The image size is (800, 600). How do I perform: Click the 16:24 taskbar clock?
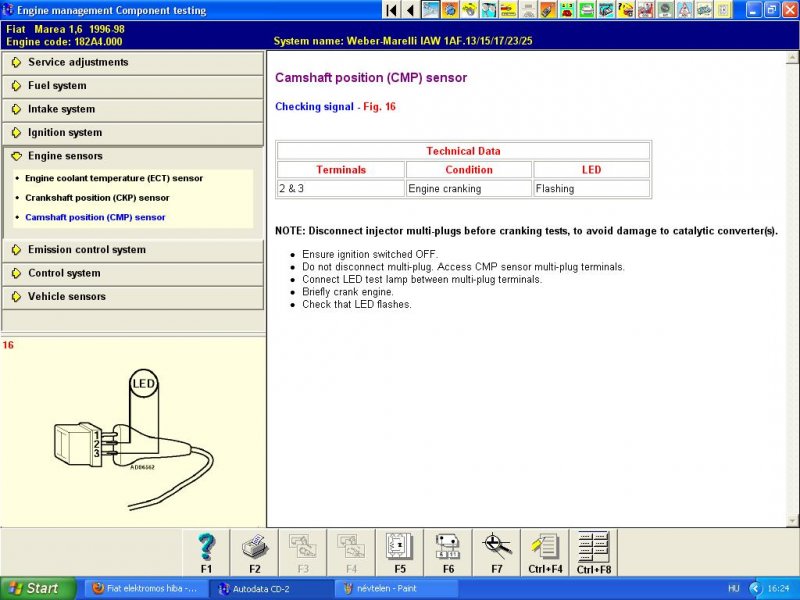tap(779, 589)
